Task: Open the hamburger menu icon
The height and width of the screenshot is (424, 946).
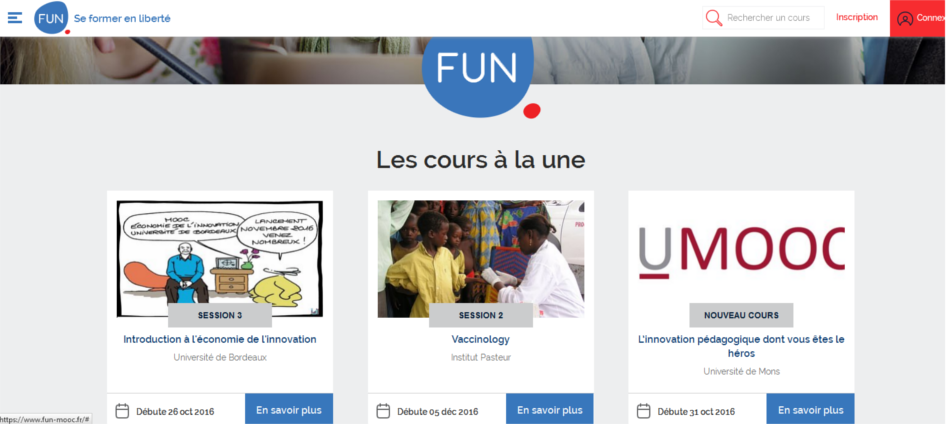Action: click(14, 17)
